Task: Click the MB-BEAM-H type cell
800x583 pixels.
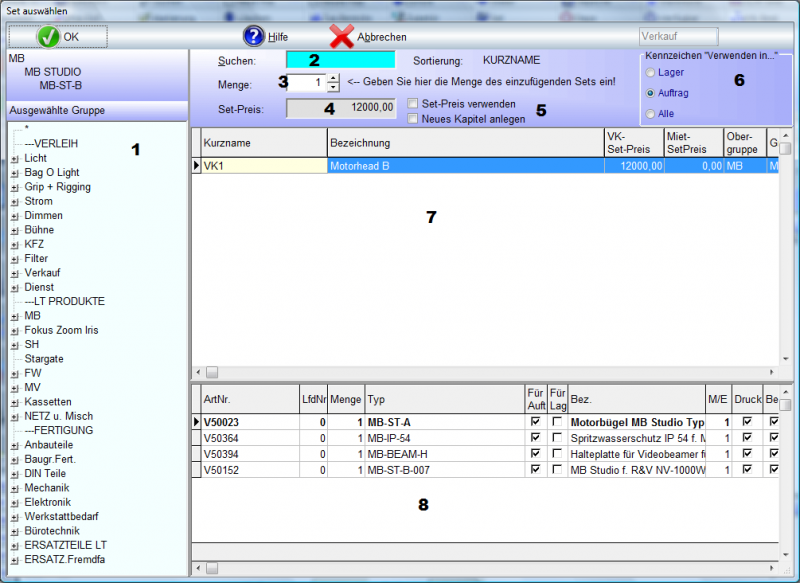Action: (x=445, y=454)
